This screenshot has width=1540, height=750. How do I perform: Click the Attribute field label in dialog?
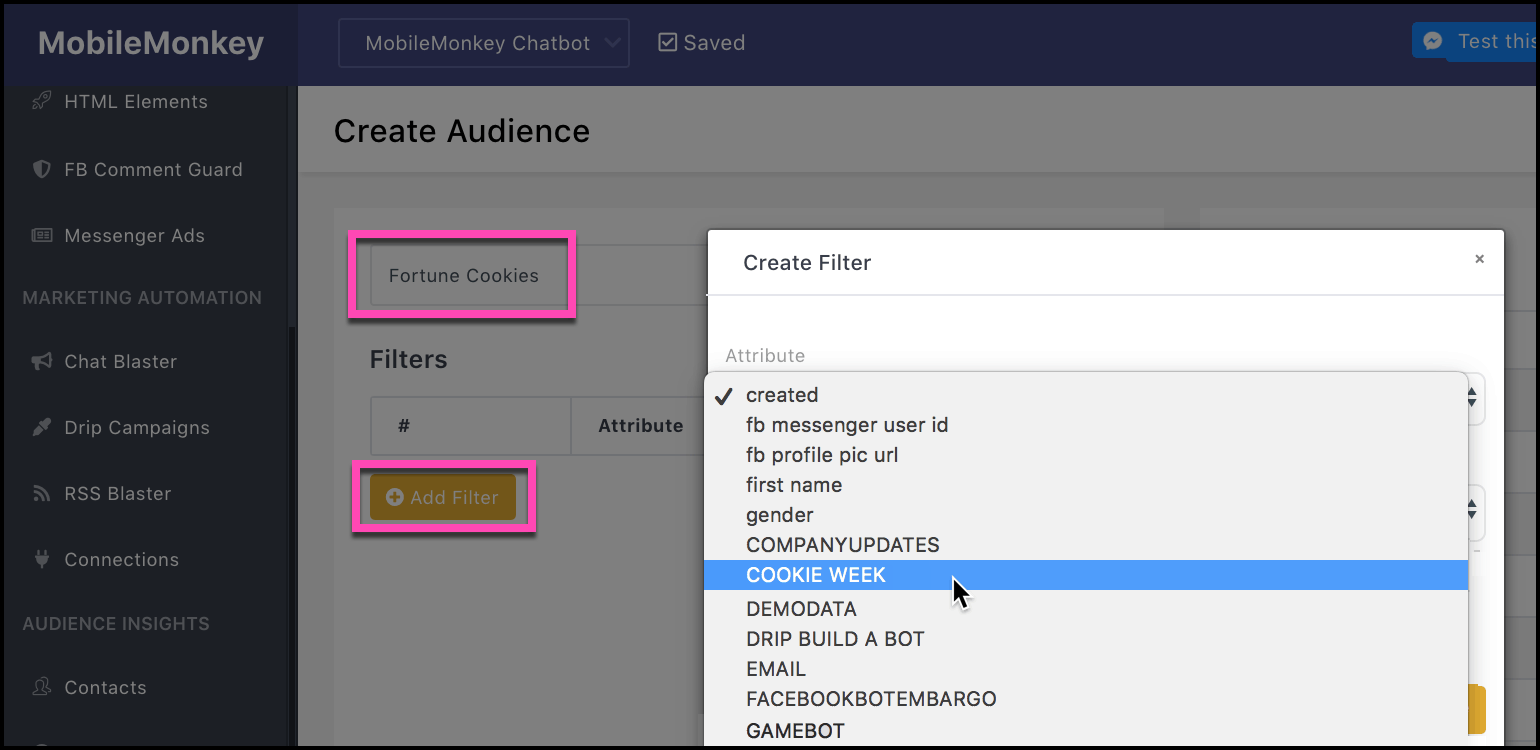click(765, 355)
